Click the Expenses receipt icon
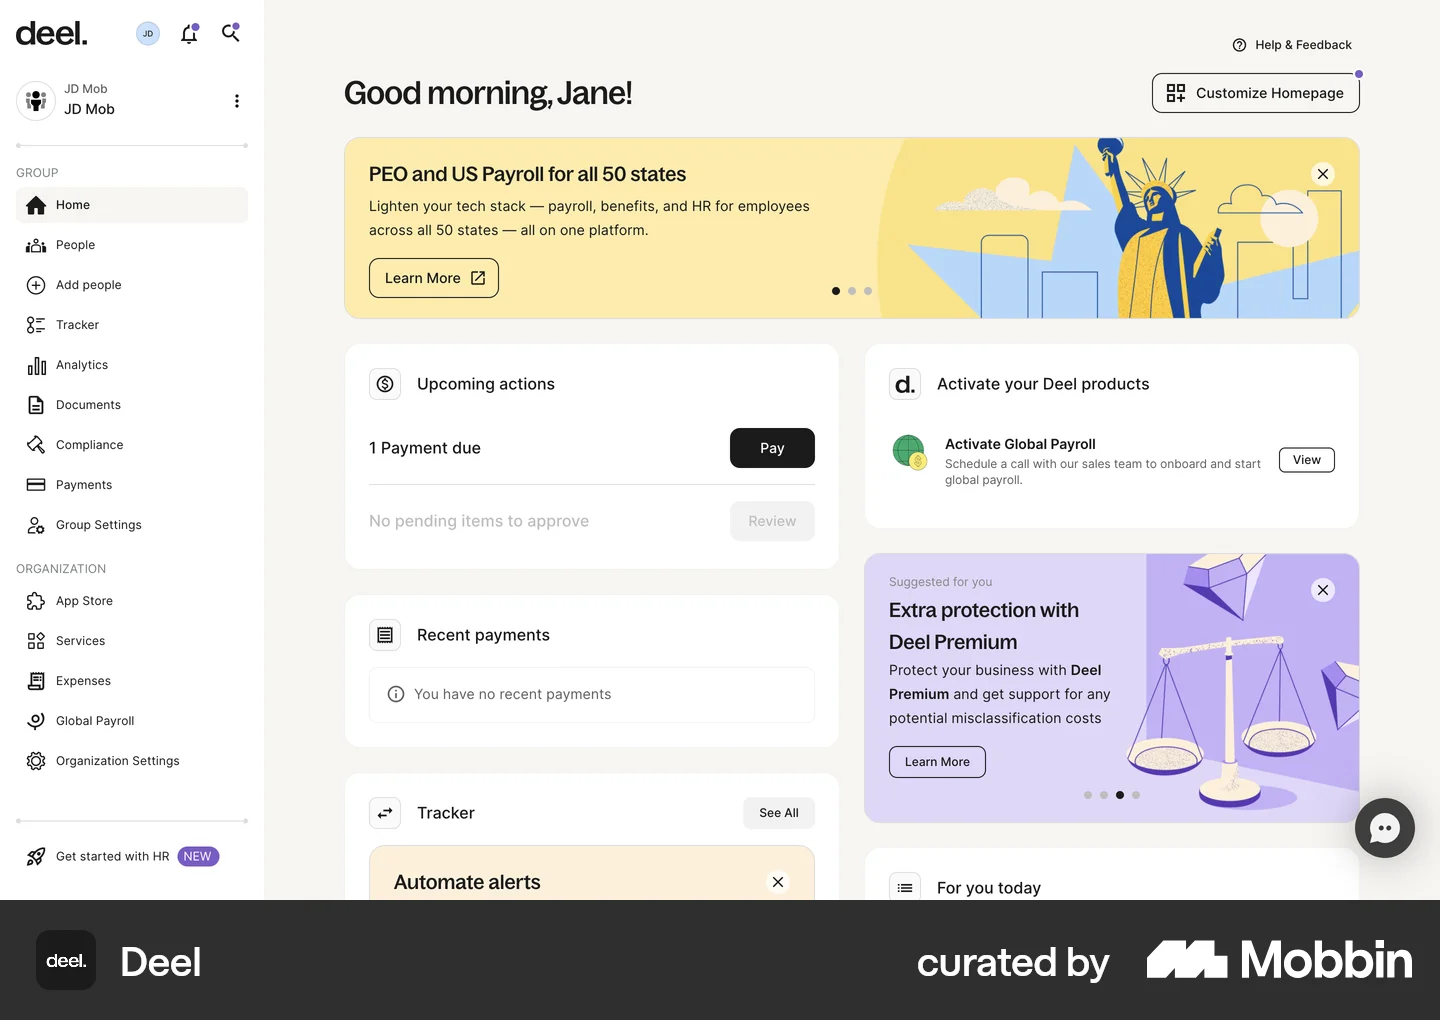 click(x=36, y=681)
